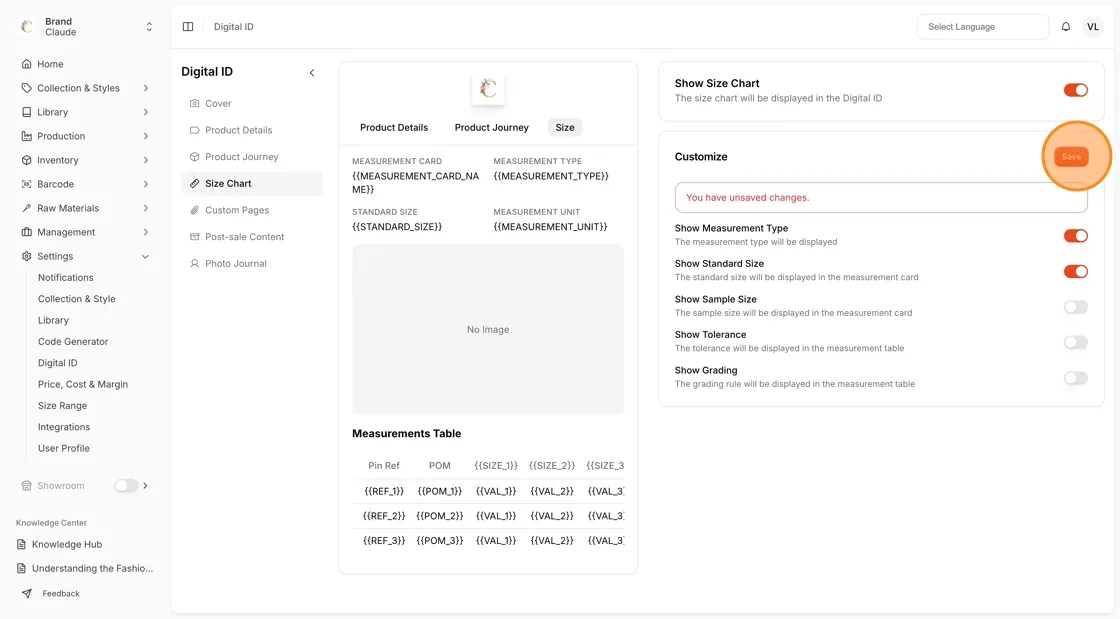This screenshot has height=619, width=1120.
Task: Click the VL user avatar
Action: pyautogui.click(x=1093, y=27)
